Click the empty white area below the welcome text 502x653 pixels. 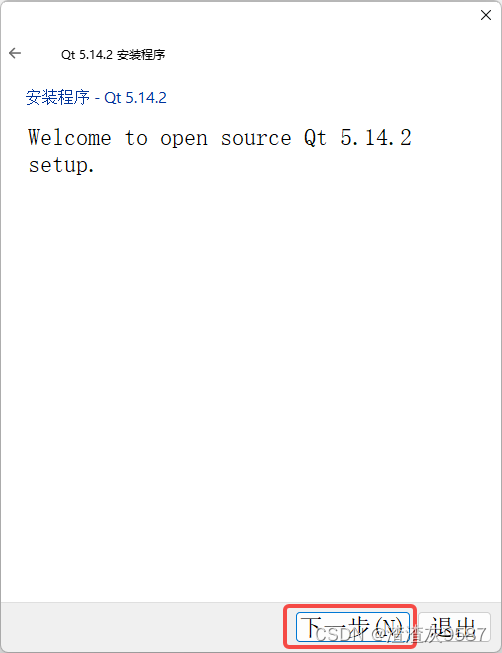(251, 375)
